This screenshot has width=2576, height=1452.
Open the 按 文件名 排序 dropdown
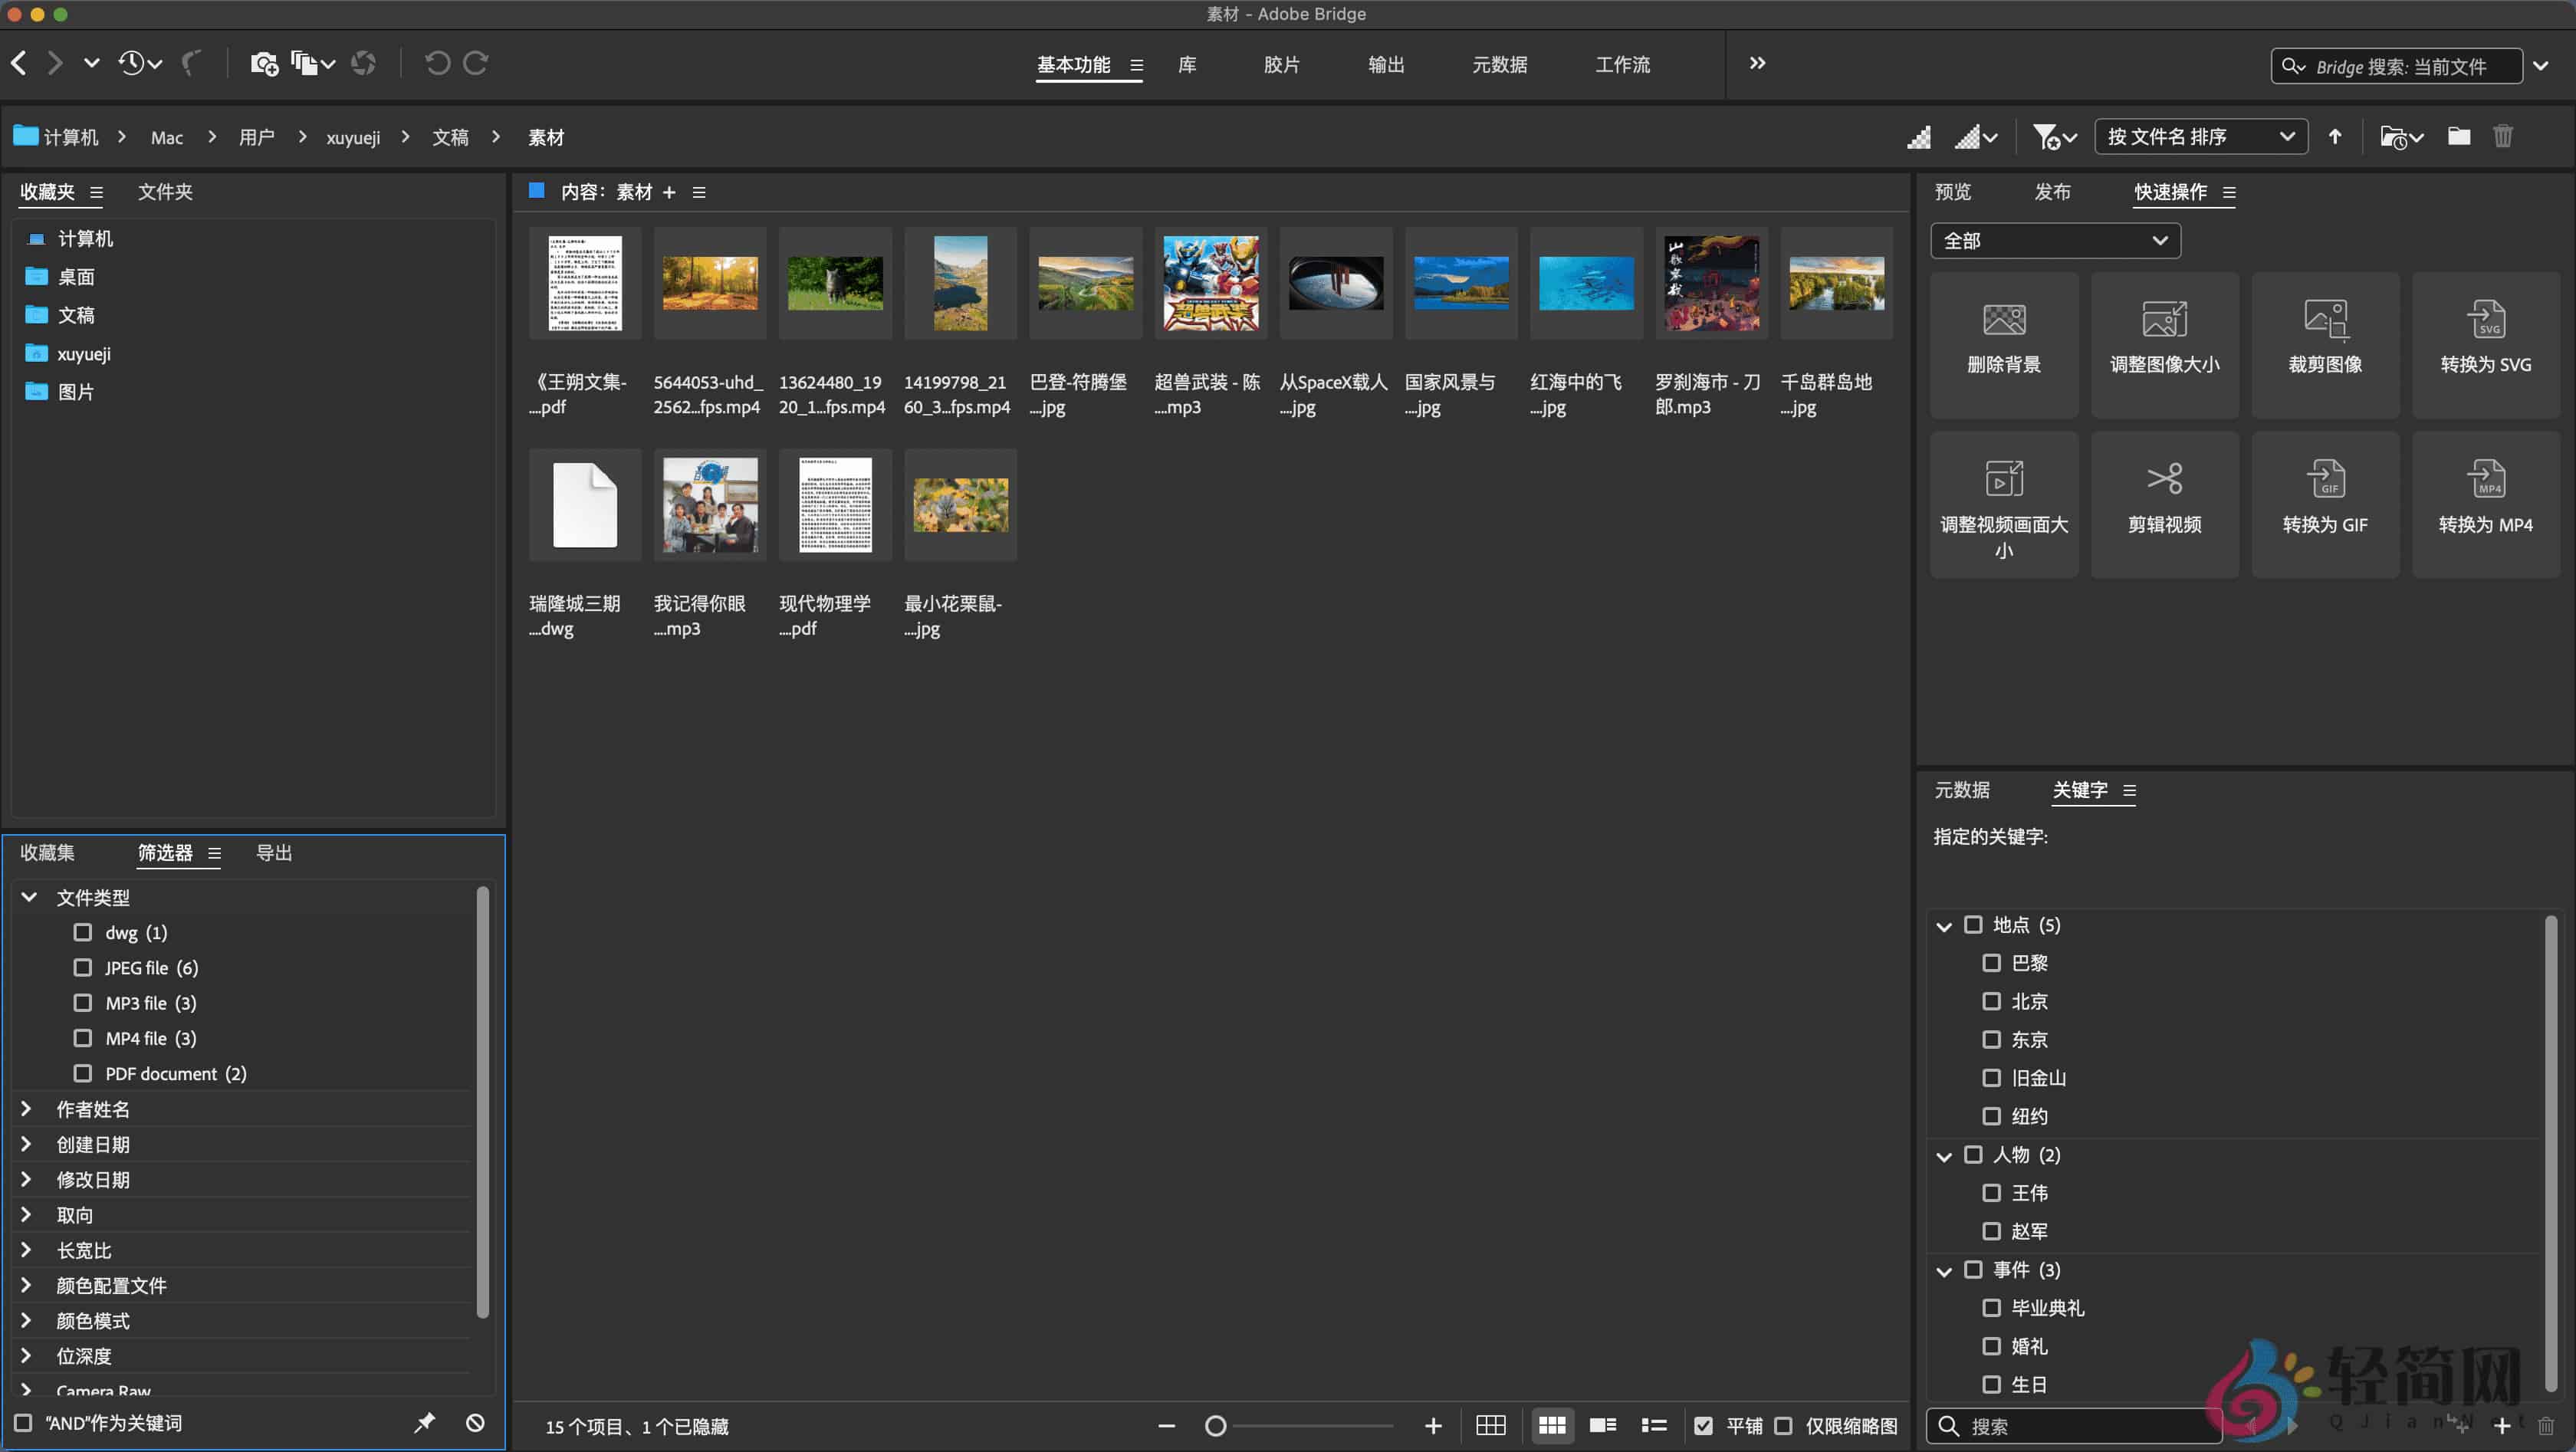coord(2200,136)
